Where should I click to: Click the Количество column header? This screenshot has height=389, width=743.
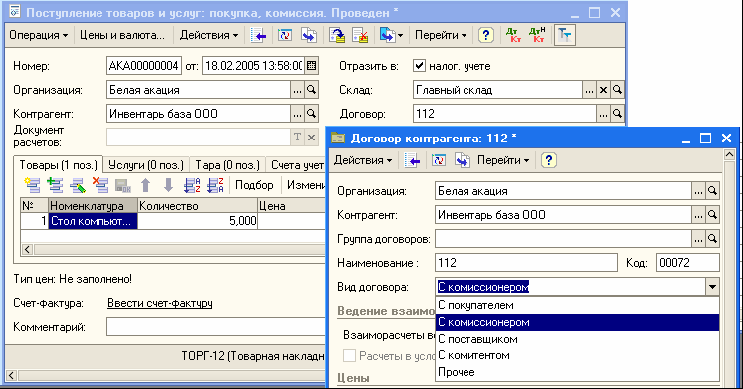coord(197,206)
